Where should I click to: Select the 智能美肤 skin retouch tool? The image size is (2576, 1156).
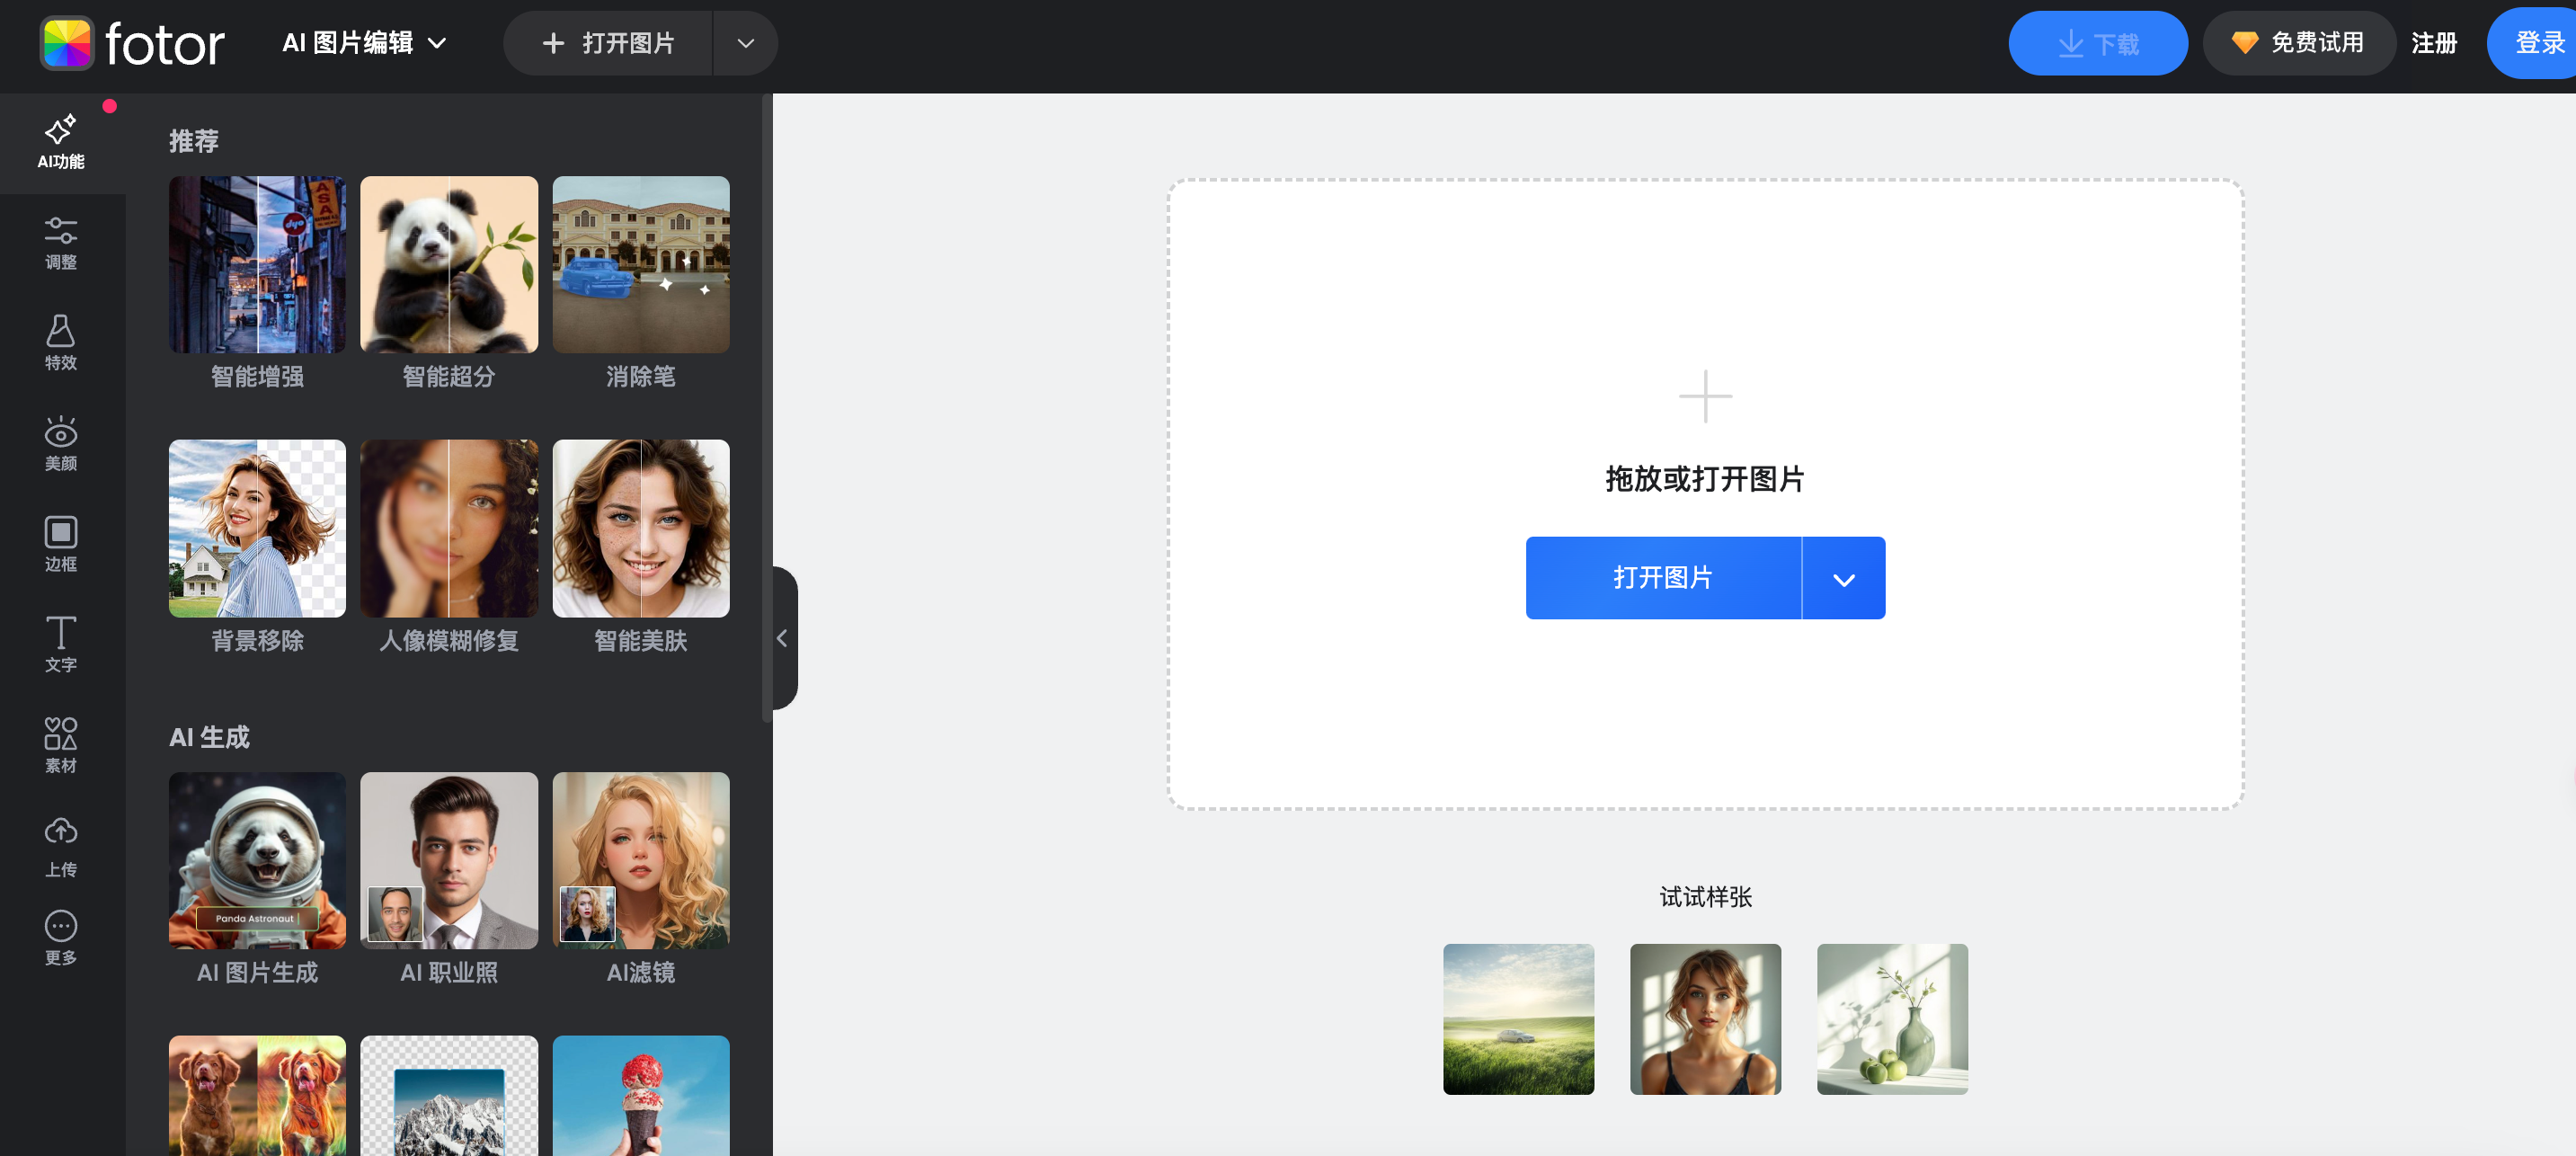[641, 547]
